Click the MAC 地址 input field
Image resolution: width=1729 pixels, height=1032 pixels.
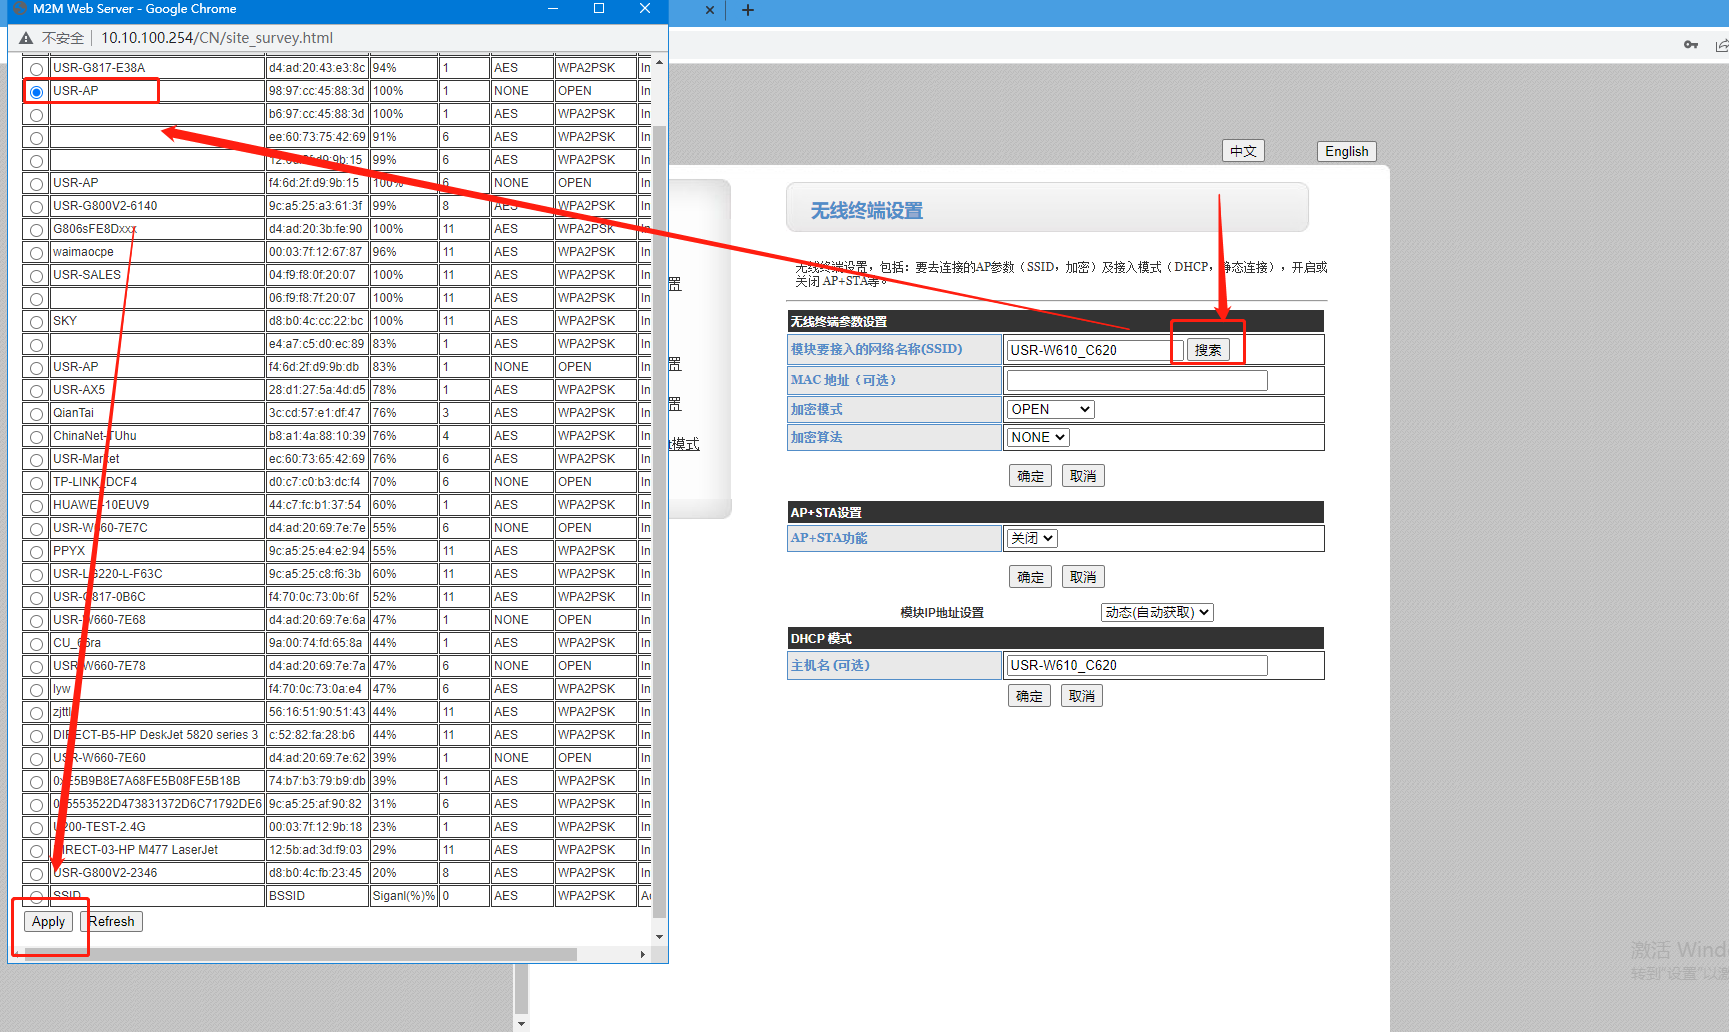coord(1136,380)
